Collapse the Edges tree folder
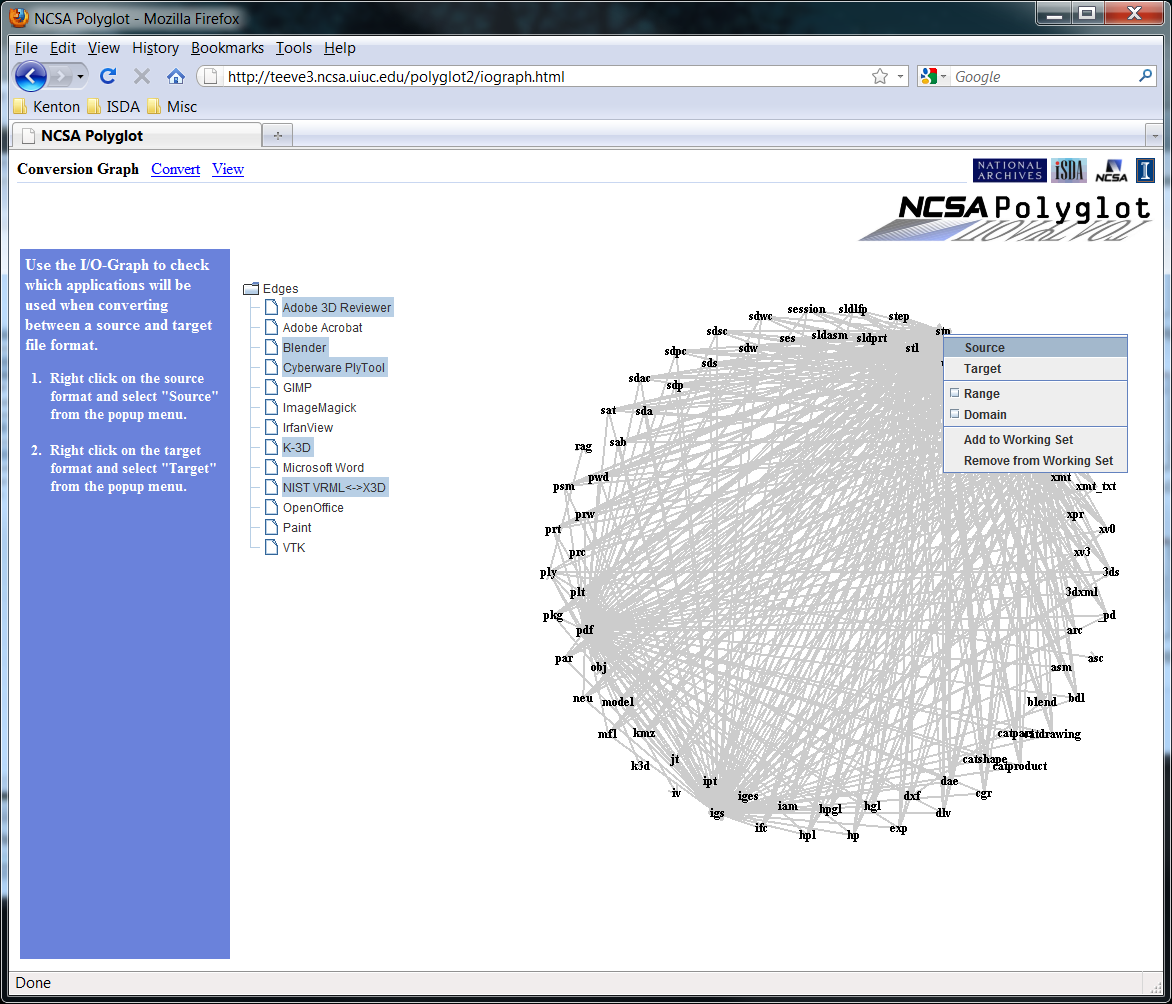The image size is (1172, 1004). pos(251,289)
